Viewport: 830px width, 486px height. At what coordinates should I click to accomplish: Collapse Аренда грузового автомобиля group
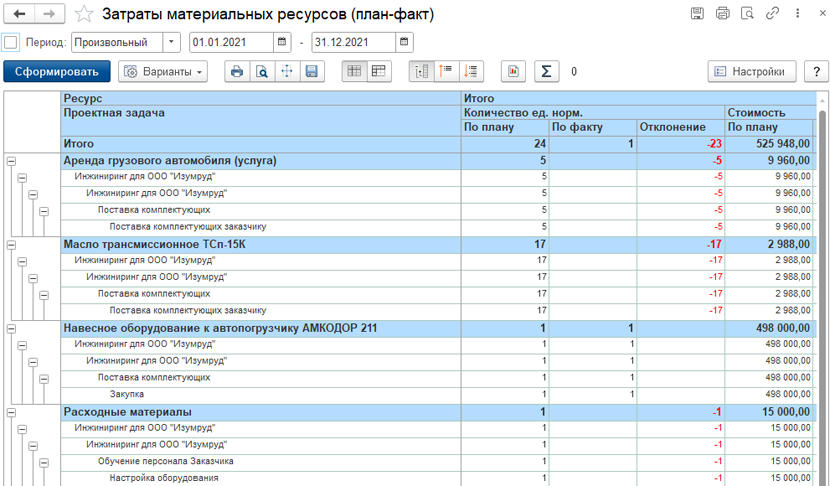tap(11, 161)
